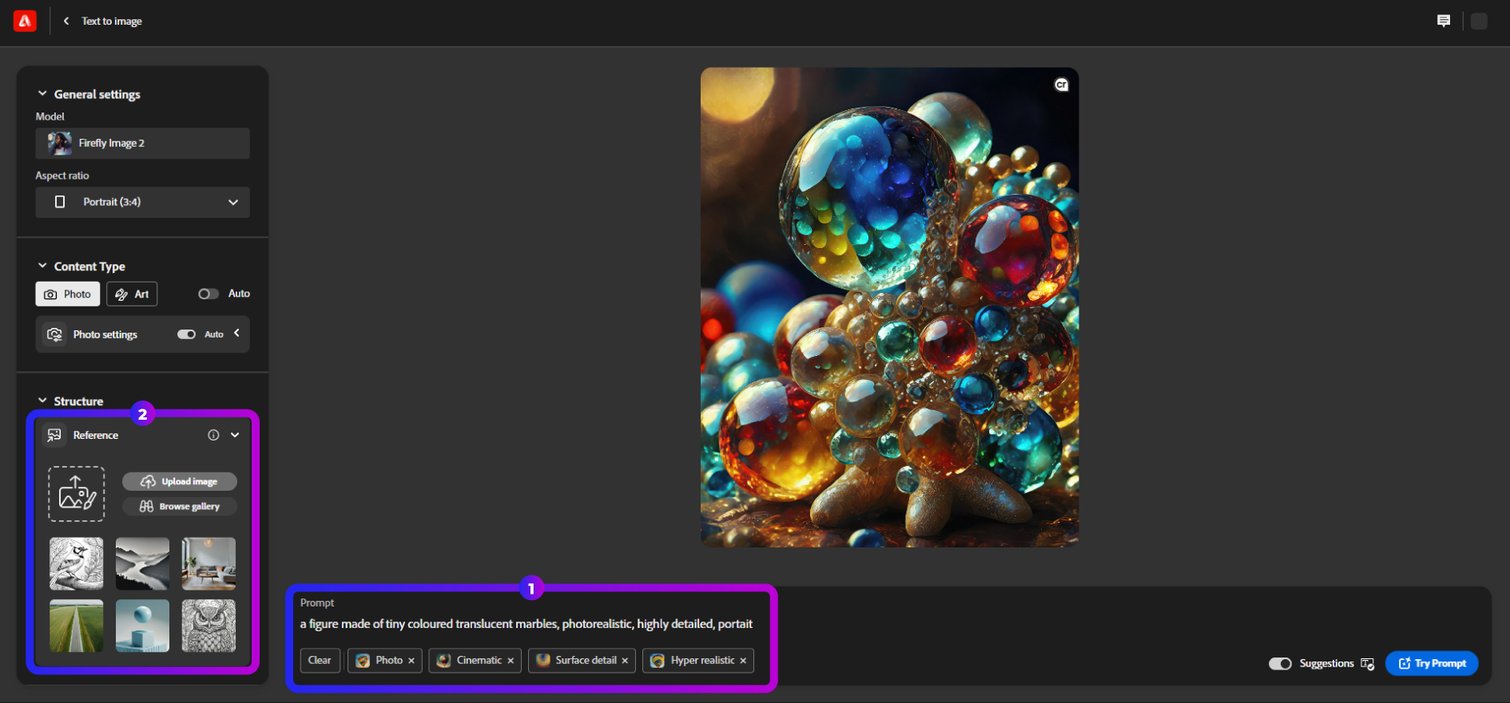Click the Try Prompt button
Viewport: 1510px width, 703px height.
pos(1432,663)
